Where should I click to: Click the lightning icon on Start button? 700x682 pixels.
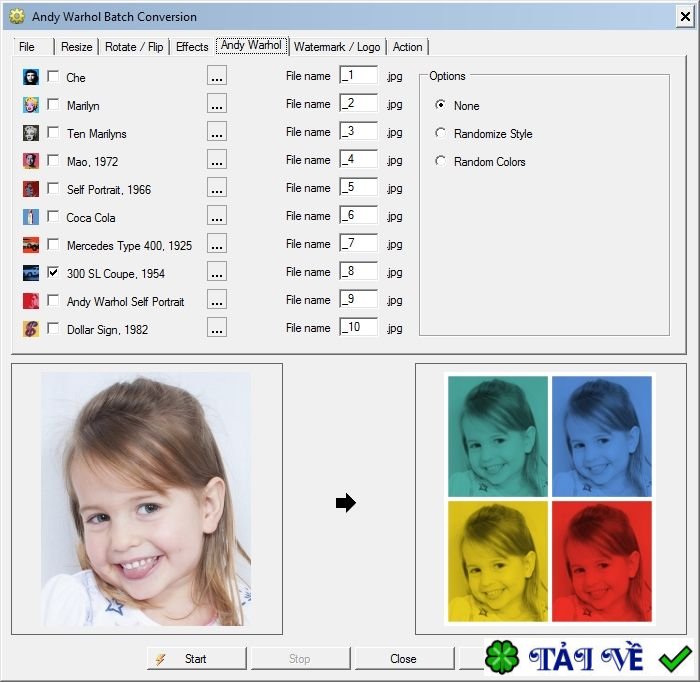pyautogui.click(x=161, y=659)
